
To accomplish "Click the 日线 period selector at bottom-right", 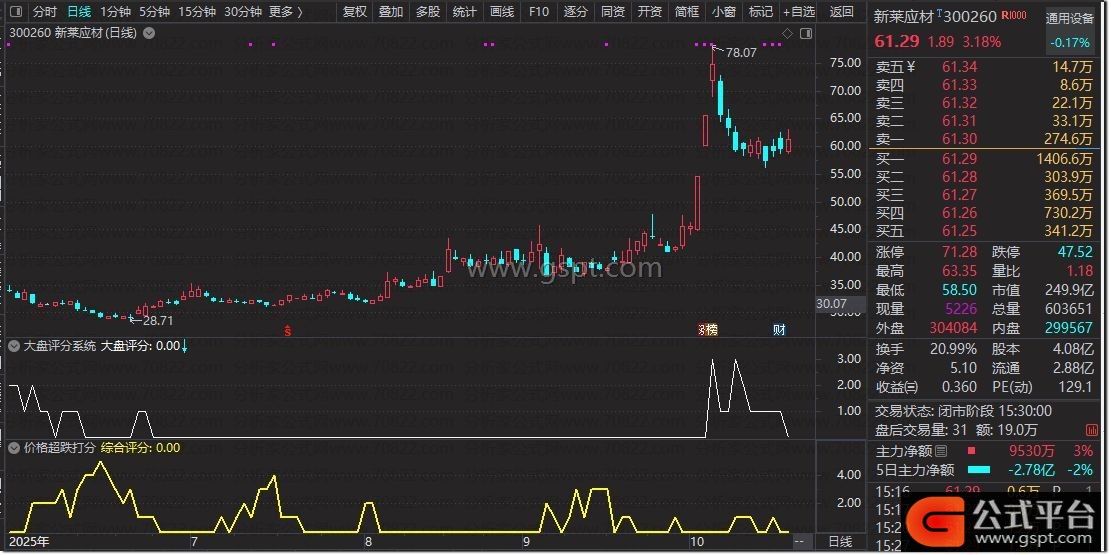I will point(840,542).
